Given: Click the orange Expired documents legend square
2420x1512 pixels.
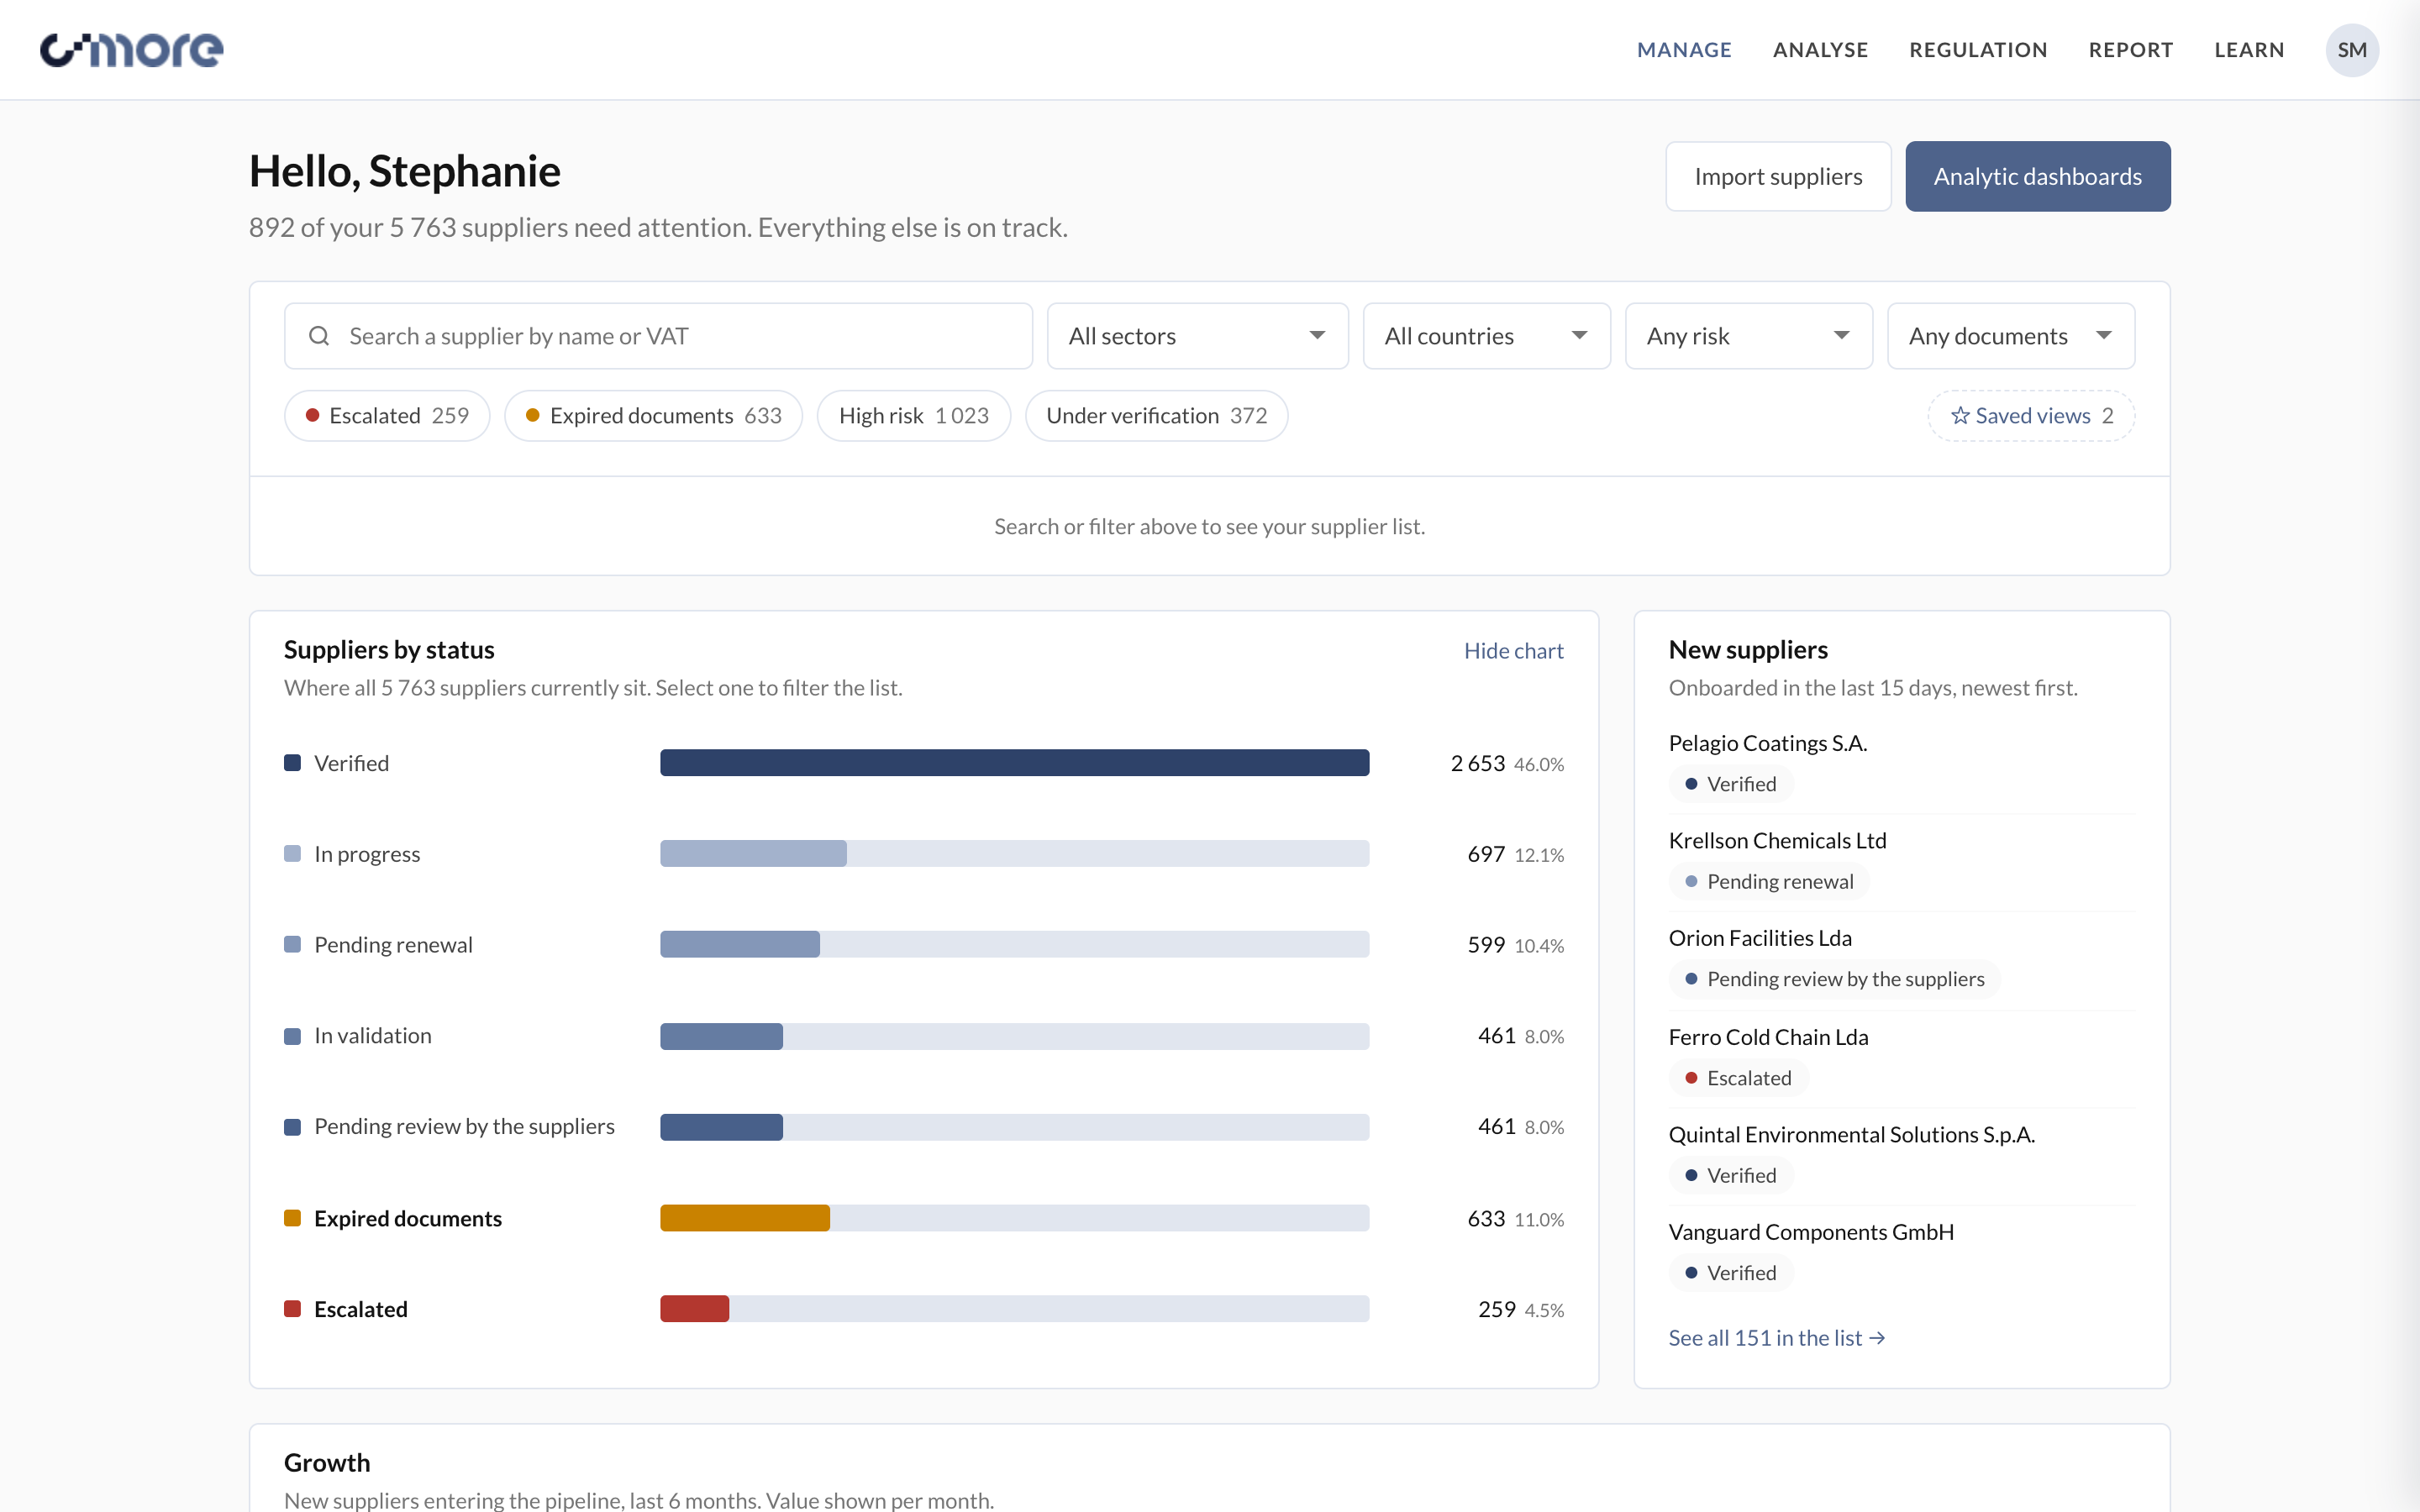Looking at the screenshot, I should point(292,1218).
